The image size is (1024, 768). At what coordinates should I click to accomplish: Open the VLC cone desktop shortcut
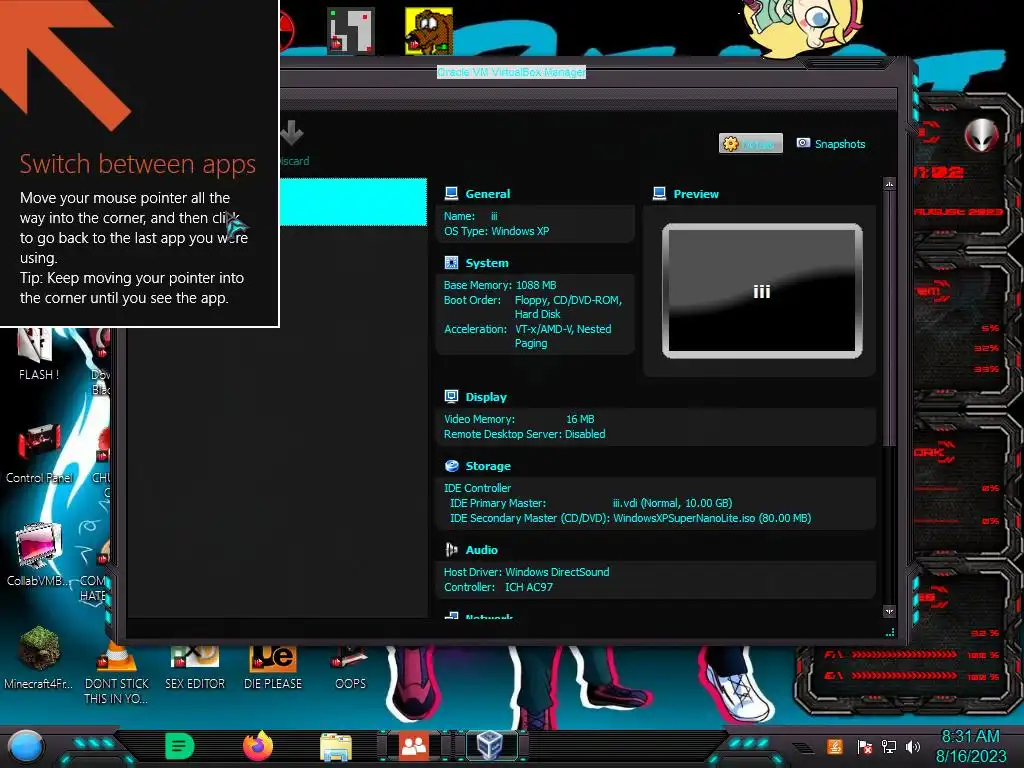pos(117,674)
